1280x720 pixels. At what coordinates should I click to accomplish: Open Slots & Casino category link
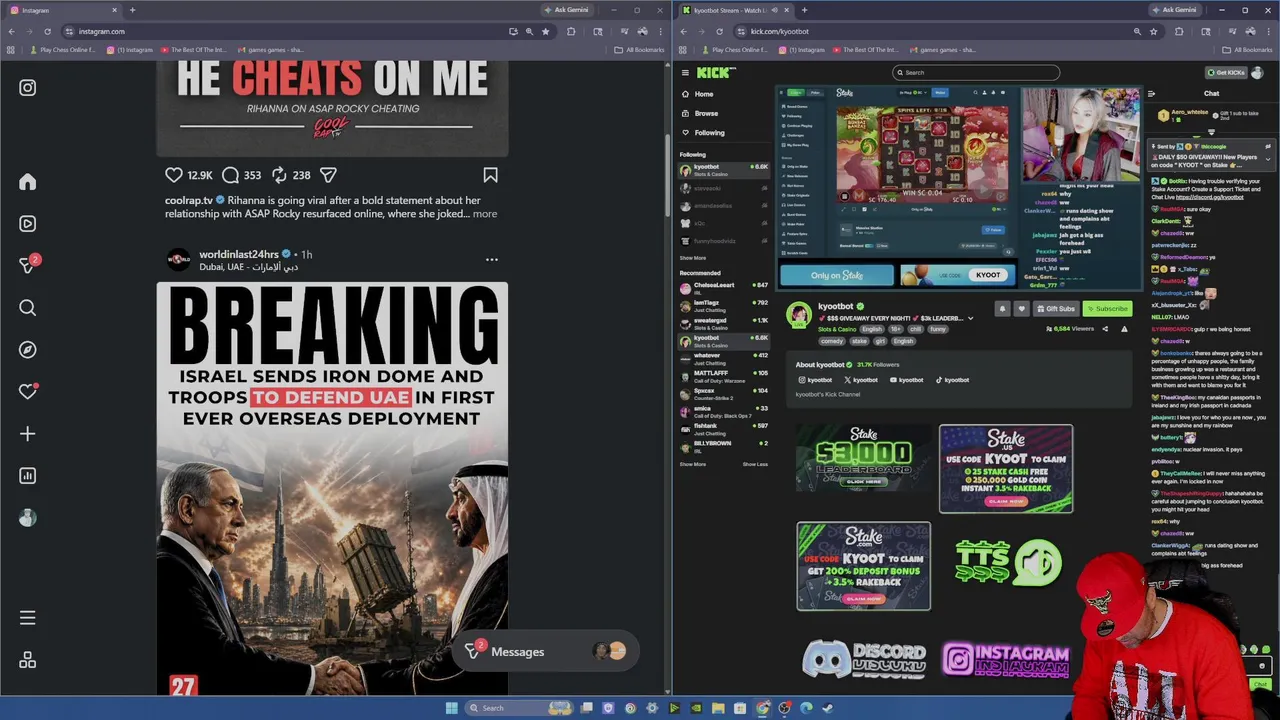point(837,329)
